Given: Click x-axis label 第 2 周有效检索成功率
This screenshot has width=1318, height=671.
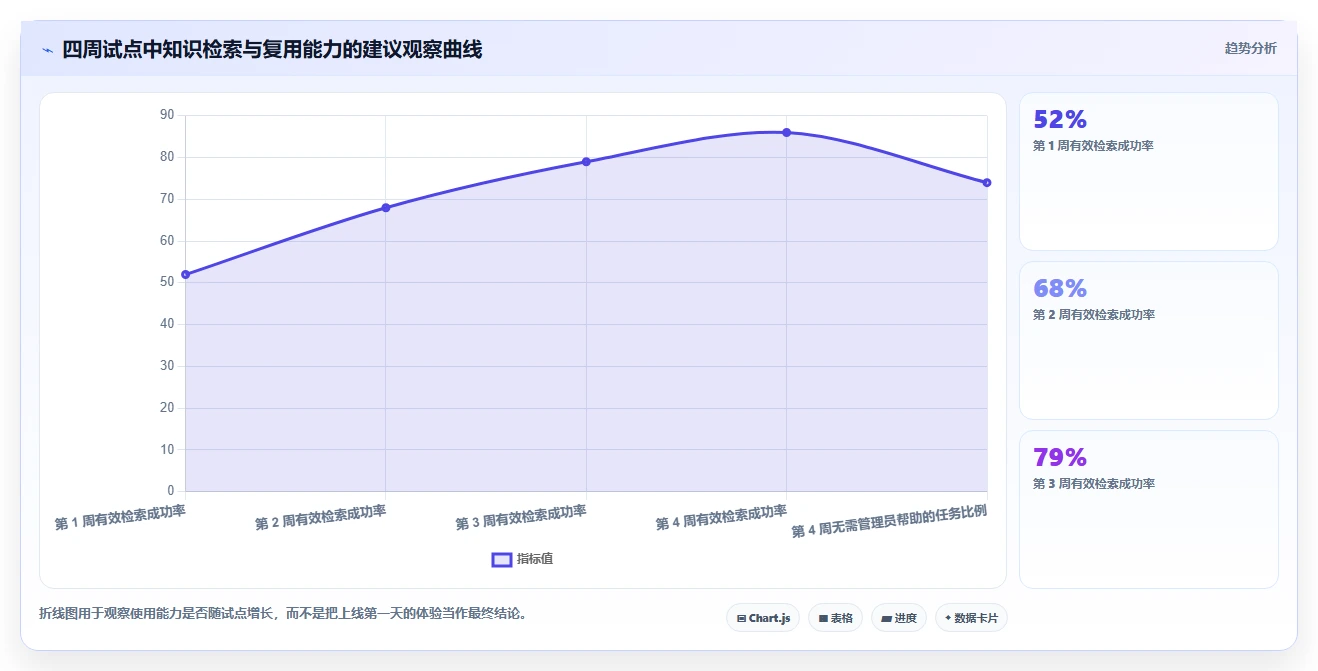Looking at the screenshot, I should pyautogui.click(x=321, y=517).
